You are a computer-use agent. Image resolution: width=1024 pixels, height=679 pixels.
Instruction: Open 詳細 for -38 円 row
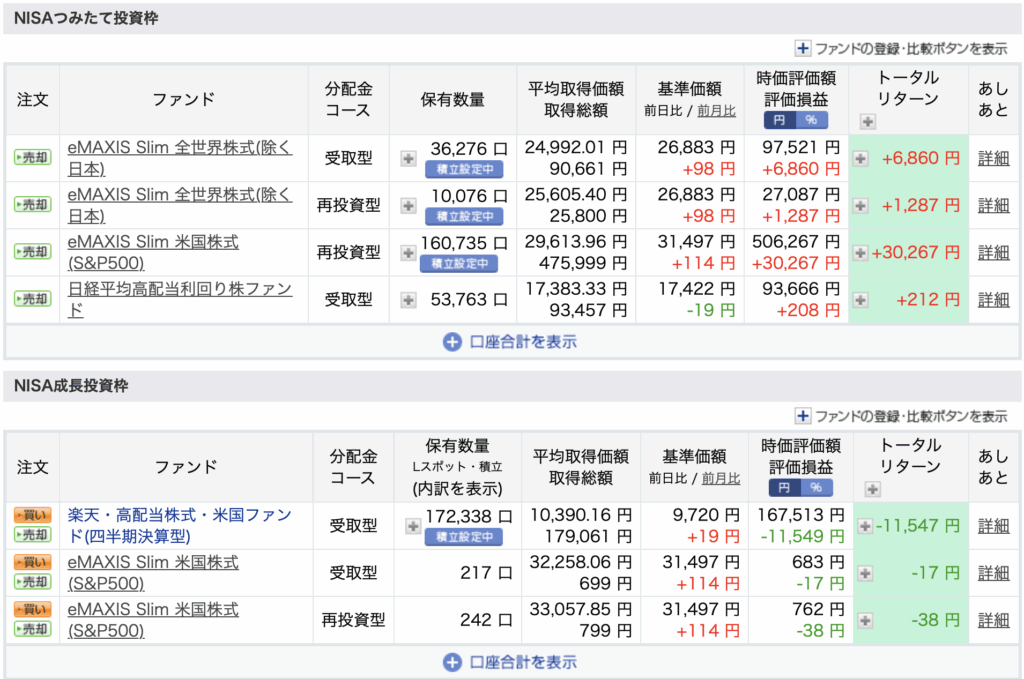pyautogui.click(x=993, y=620)
